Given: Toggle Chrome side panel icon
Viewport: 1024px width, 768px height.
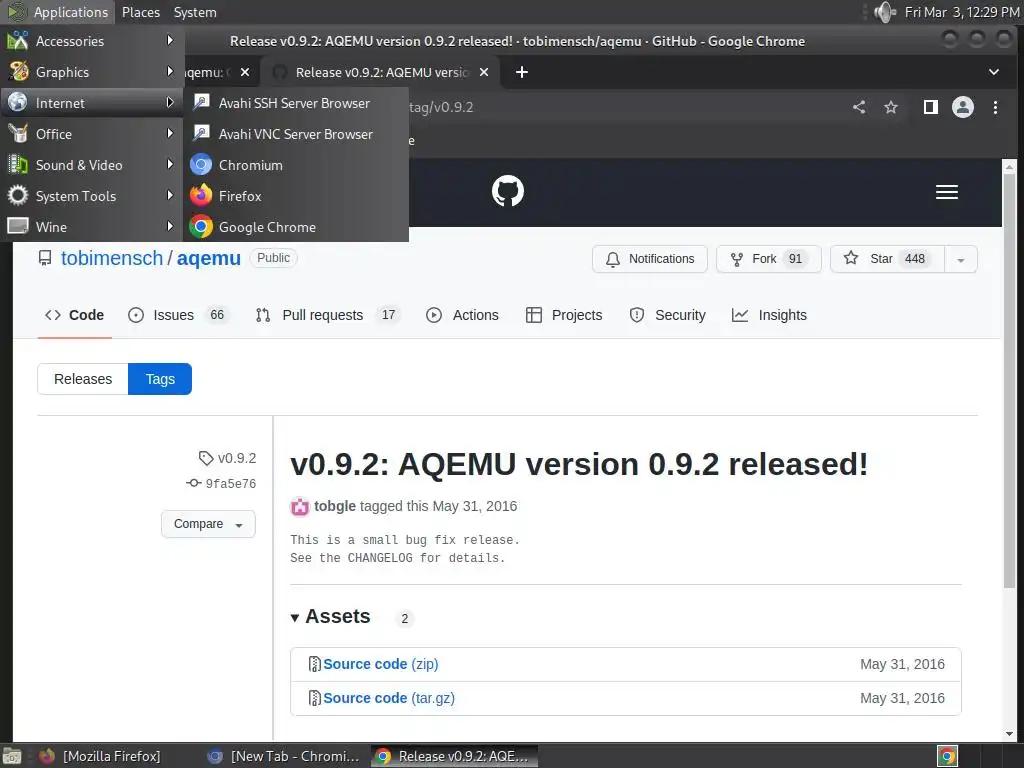Looking at the screenshot, I should pyautogui.click(x=931, y=107).
